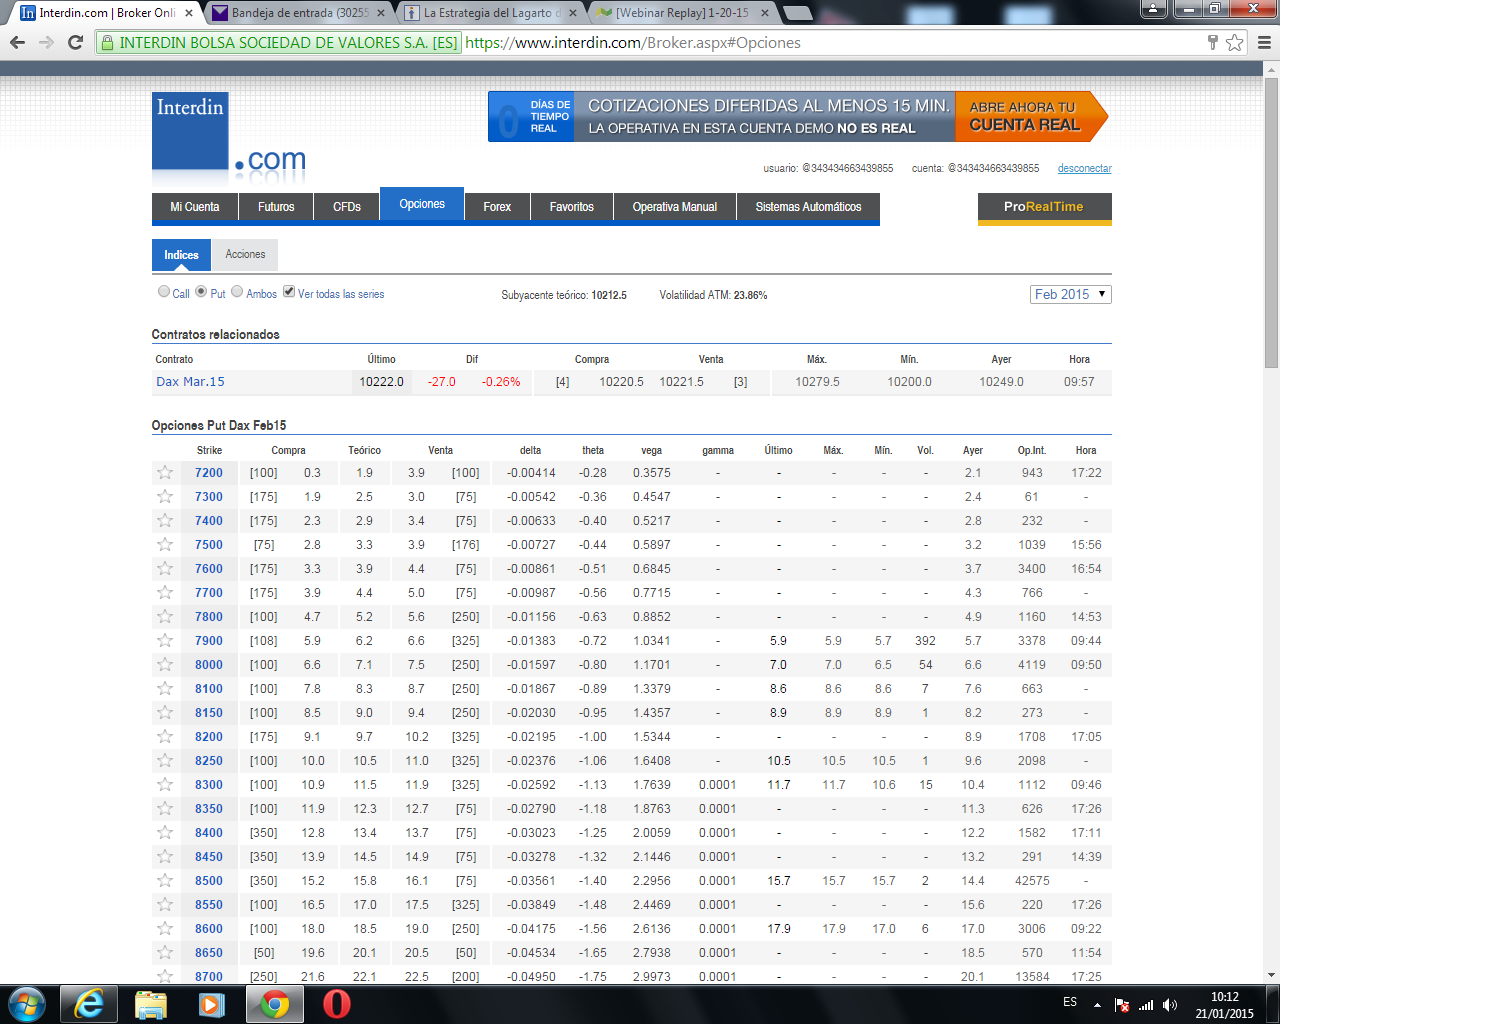Star the 7700 strike row as favorite
This screenshot has height=1024, width=1500.
point(165,593)
